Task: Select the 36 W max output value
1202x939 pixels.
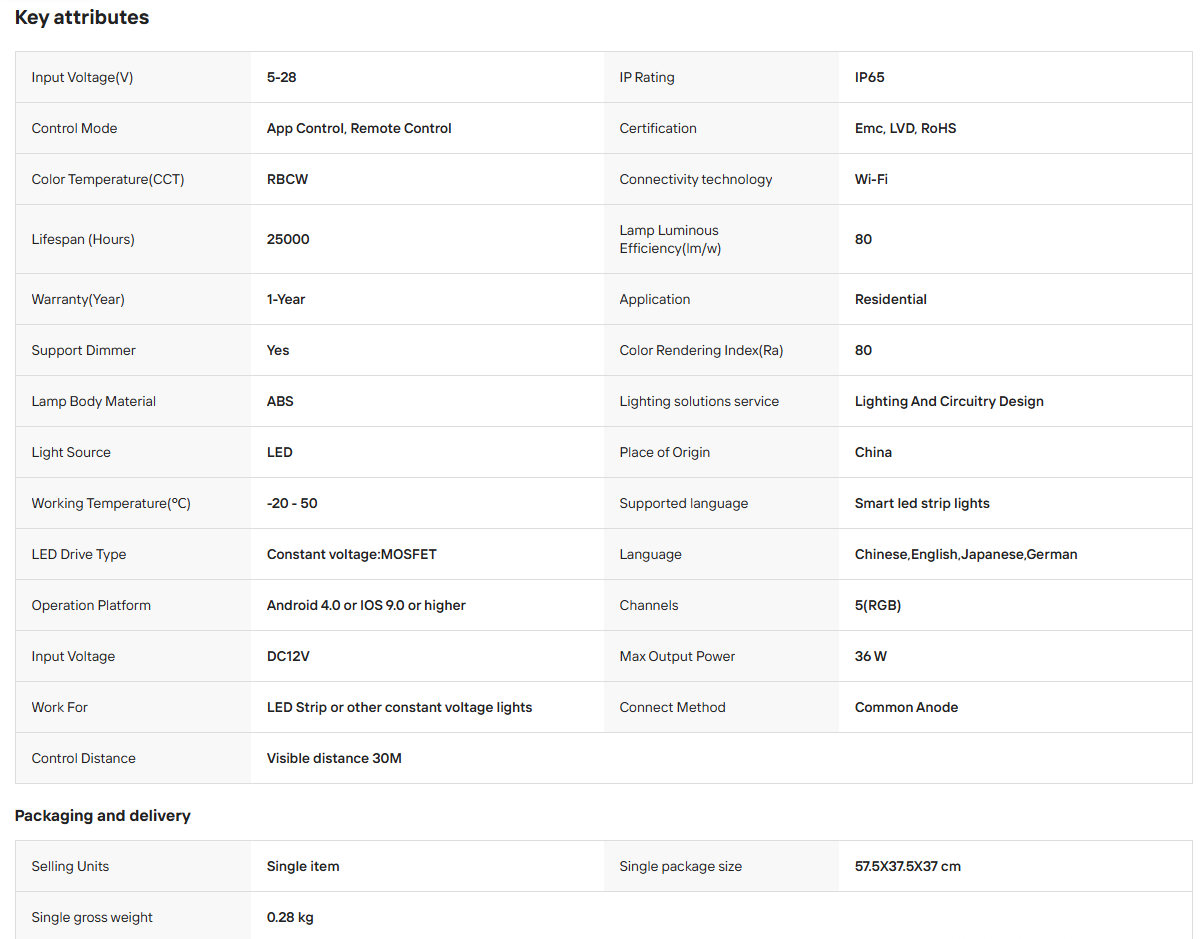Action: 871,656
